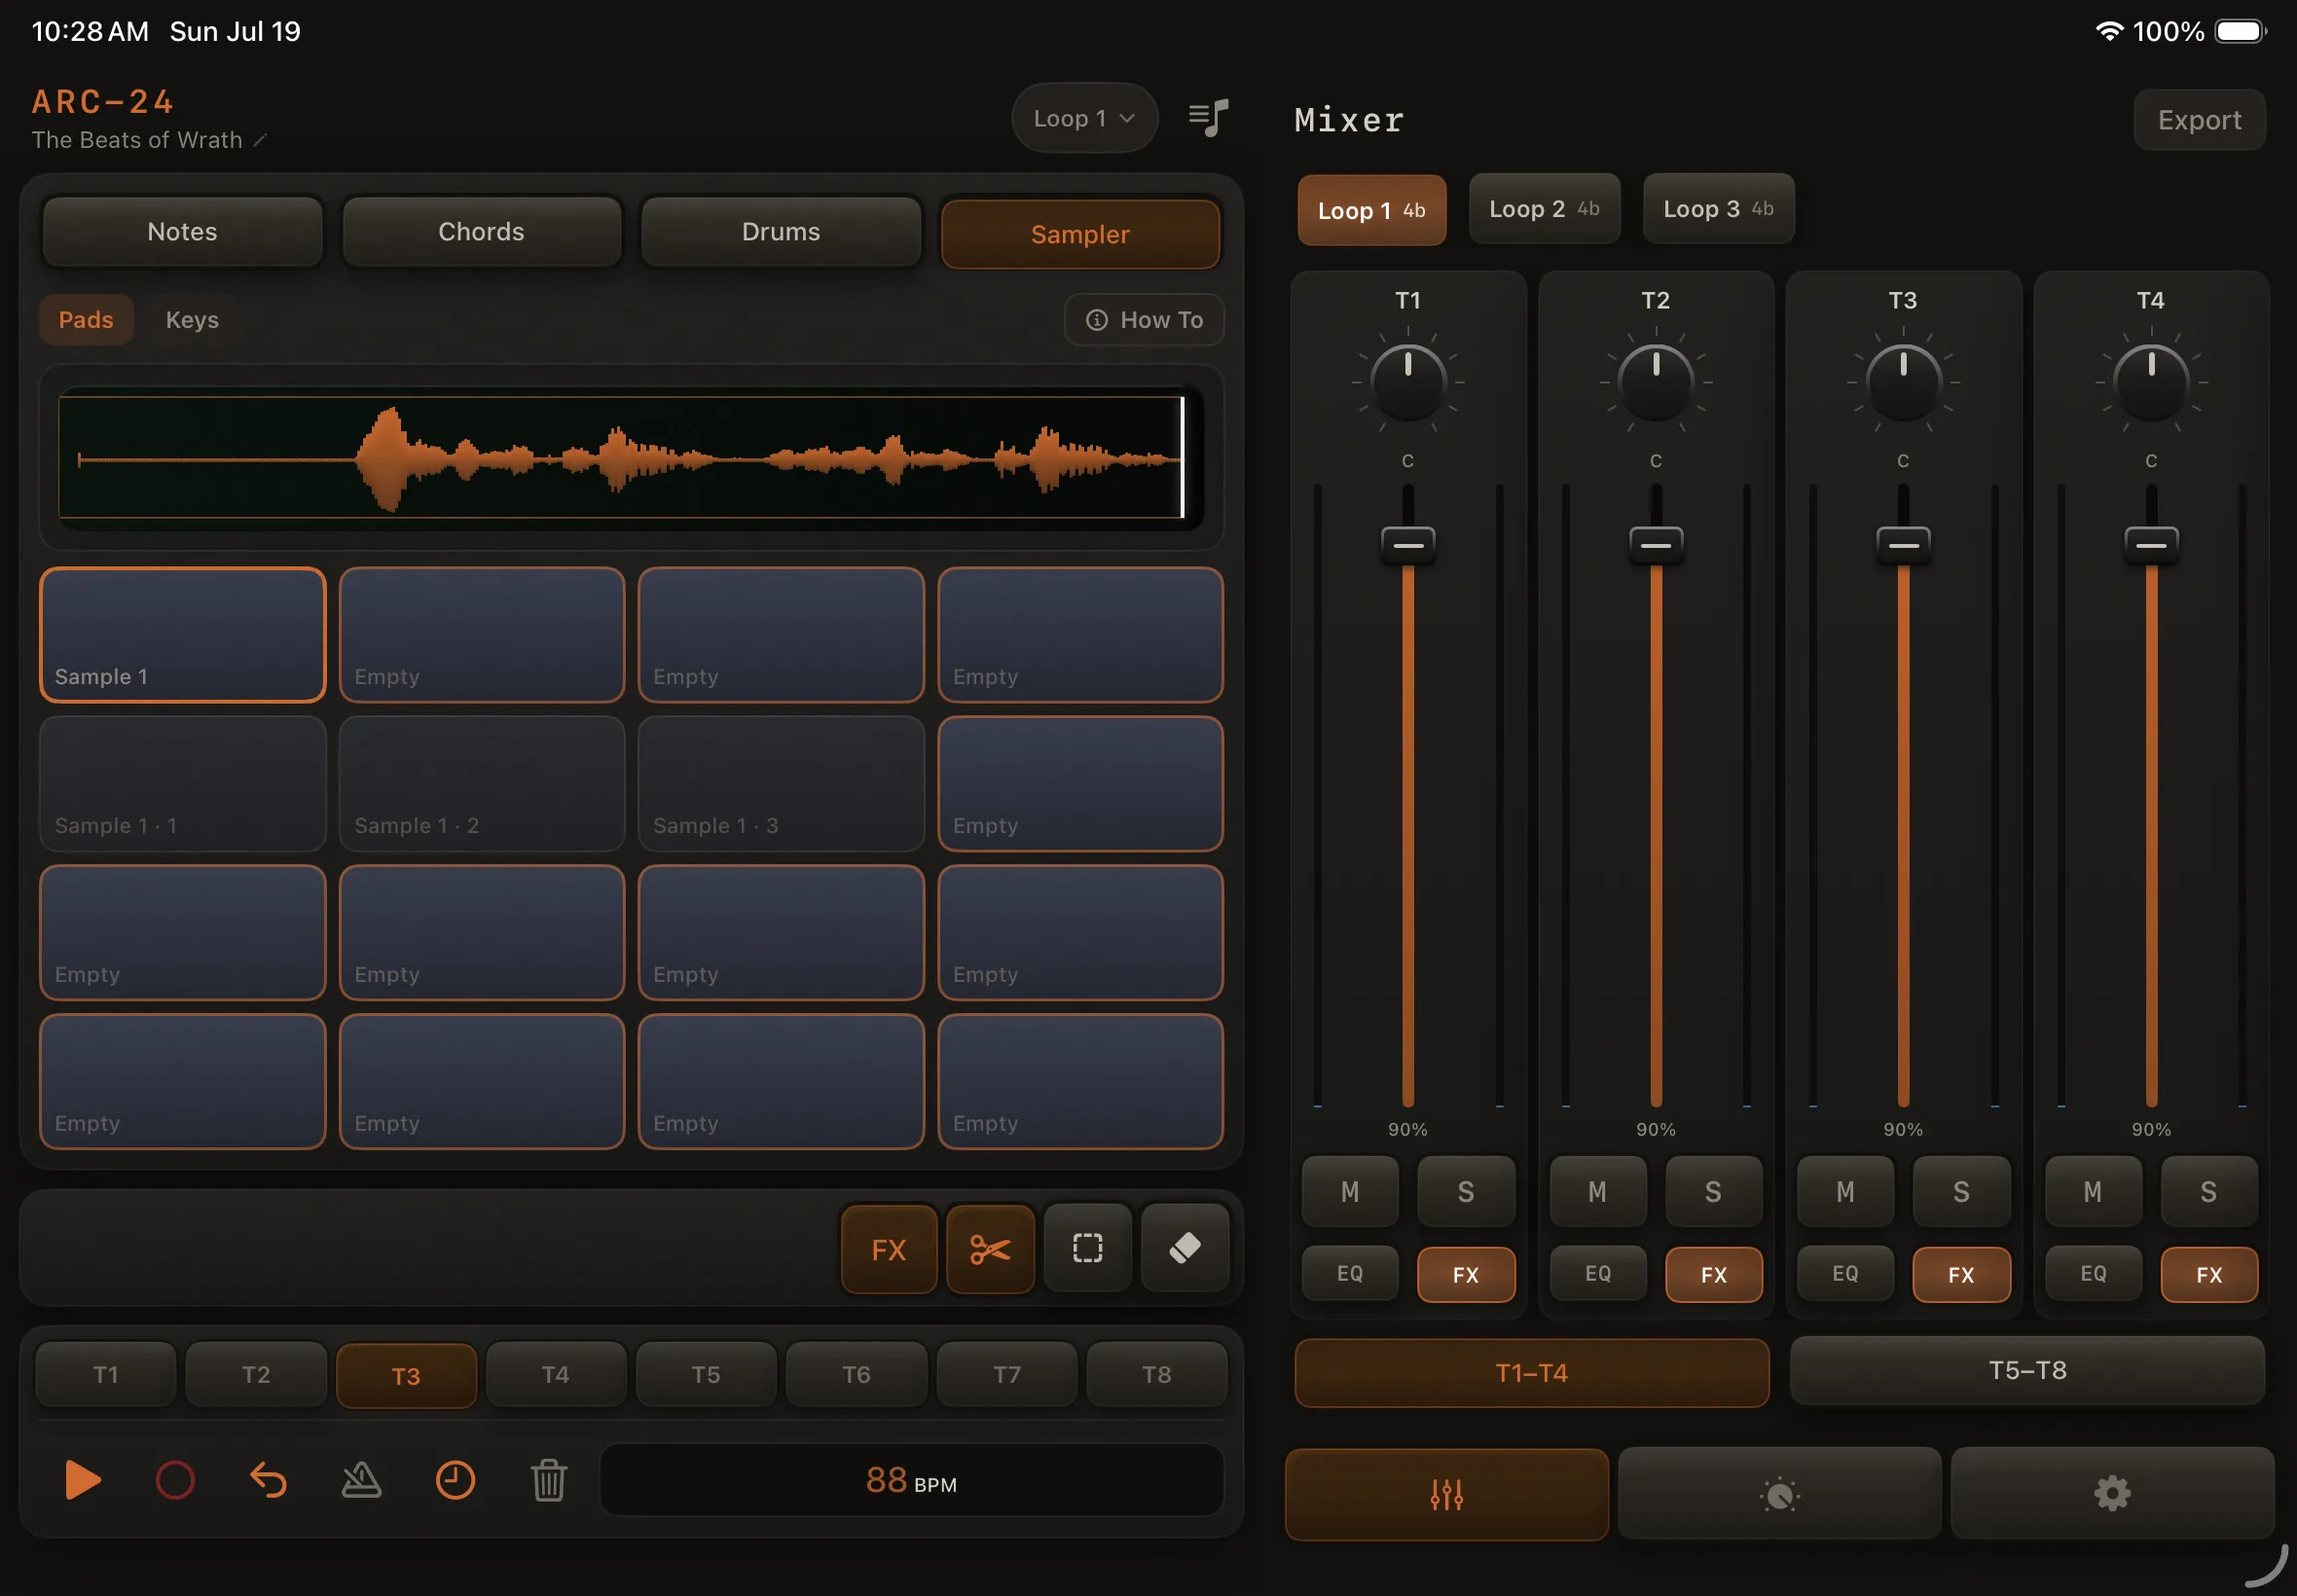The image size is (2297, 1596).
Task: Toggle FX on mixer track T4
Action: [2209, 1274]
